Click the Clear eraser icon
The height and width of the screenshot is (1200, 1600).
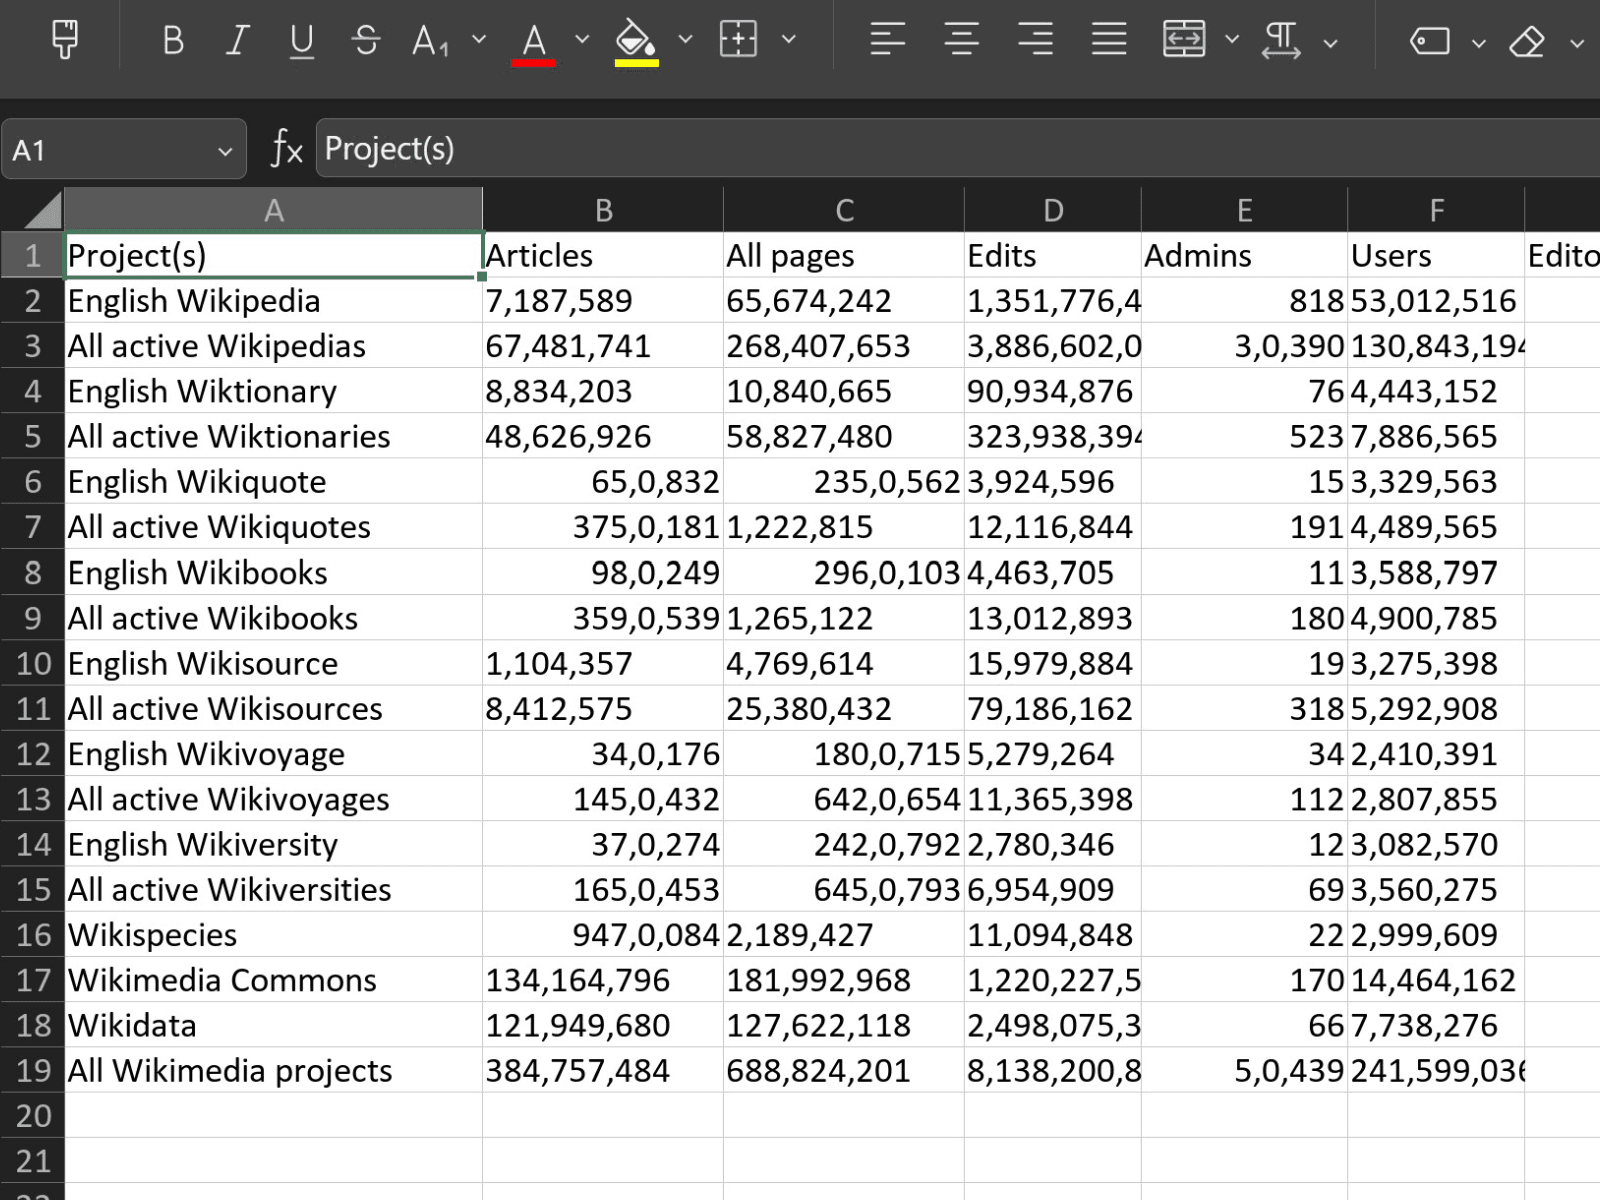point(1527,42)
